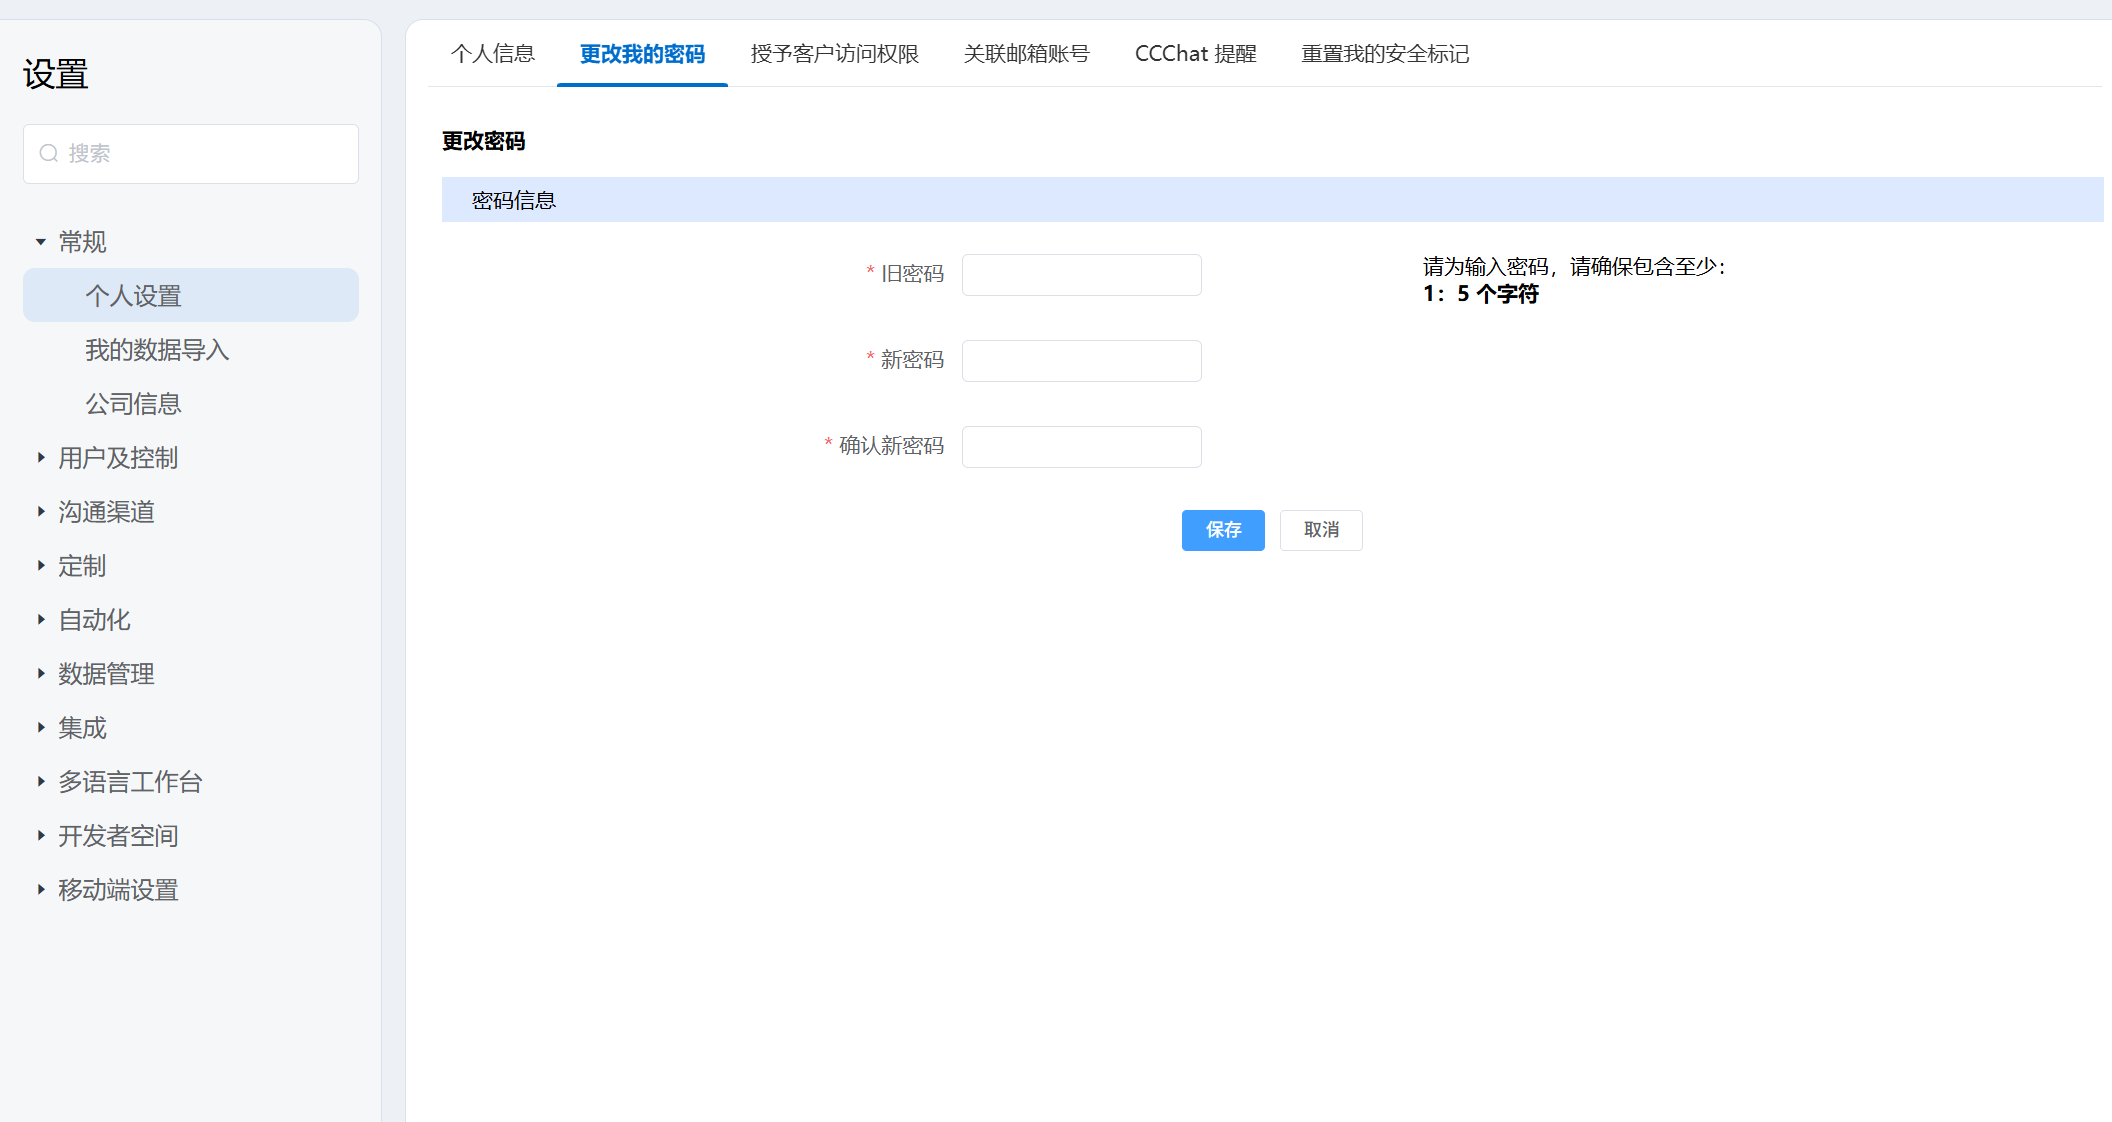Image resolution: width=2112 pixels, height=1122 pixels.
Task: Expand the 用户及控制 section
Action: click(41, 458)
